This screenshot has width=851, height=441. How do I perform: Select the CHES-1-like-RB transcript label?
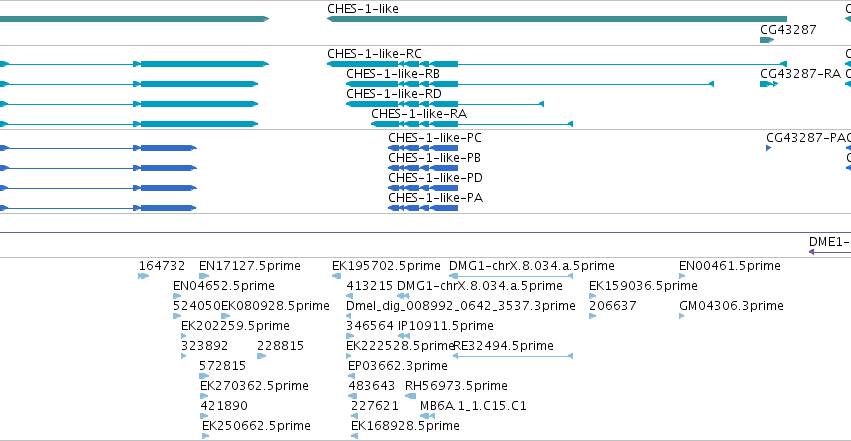[393, 74]
